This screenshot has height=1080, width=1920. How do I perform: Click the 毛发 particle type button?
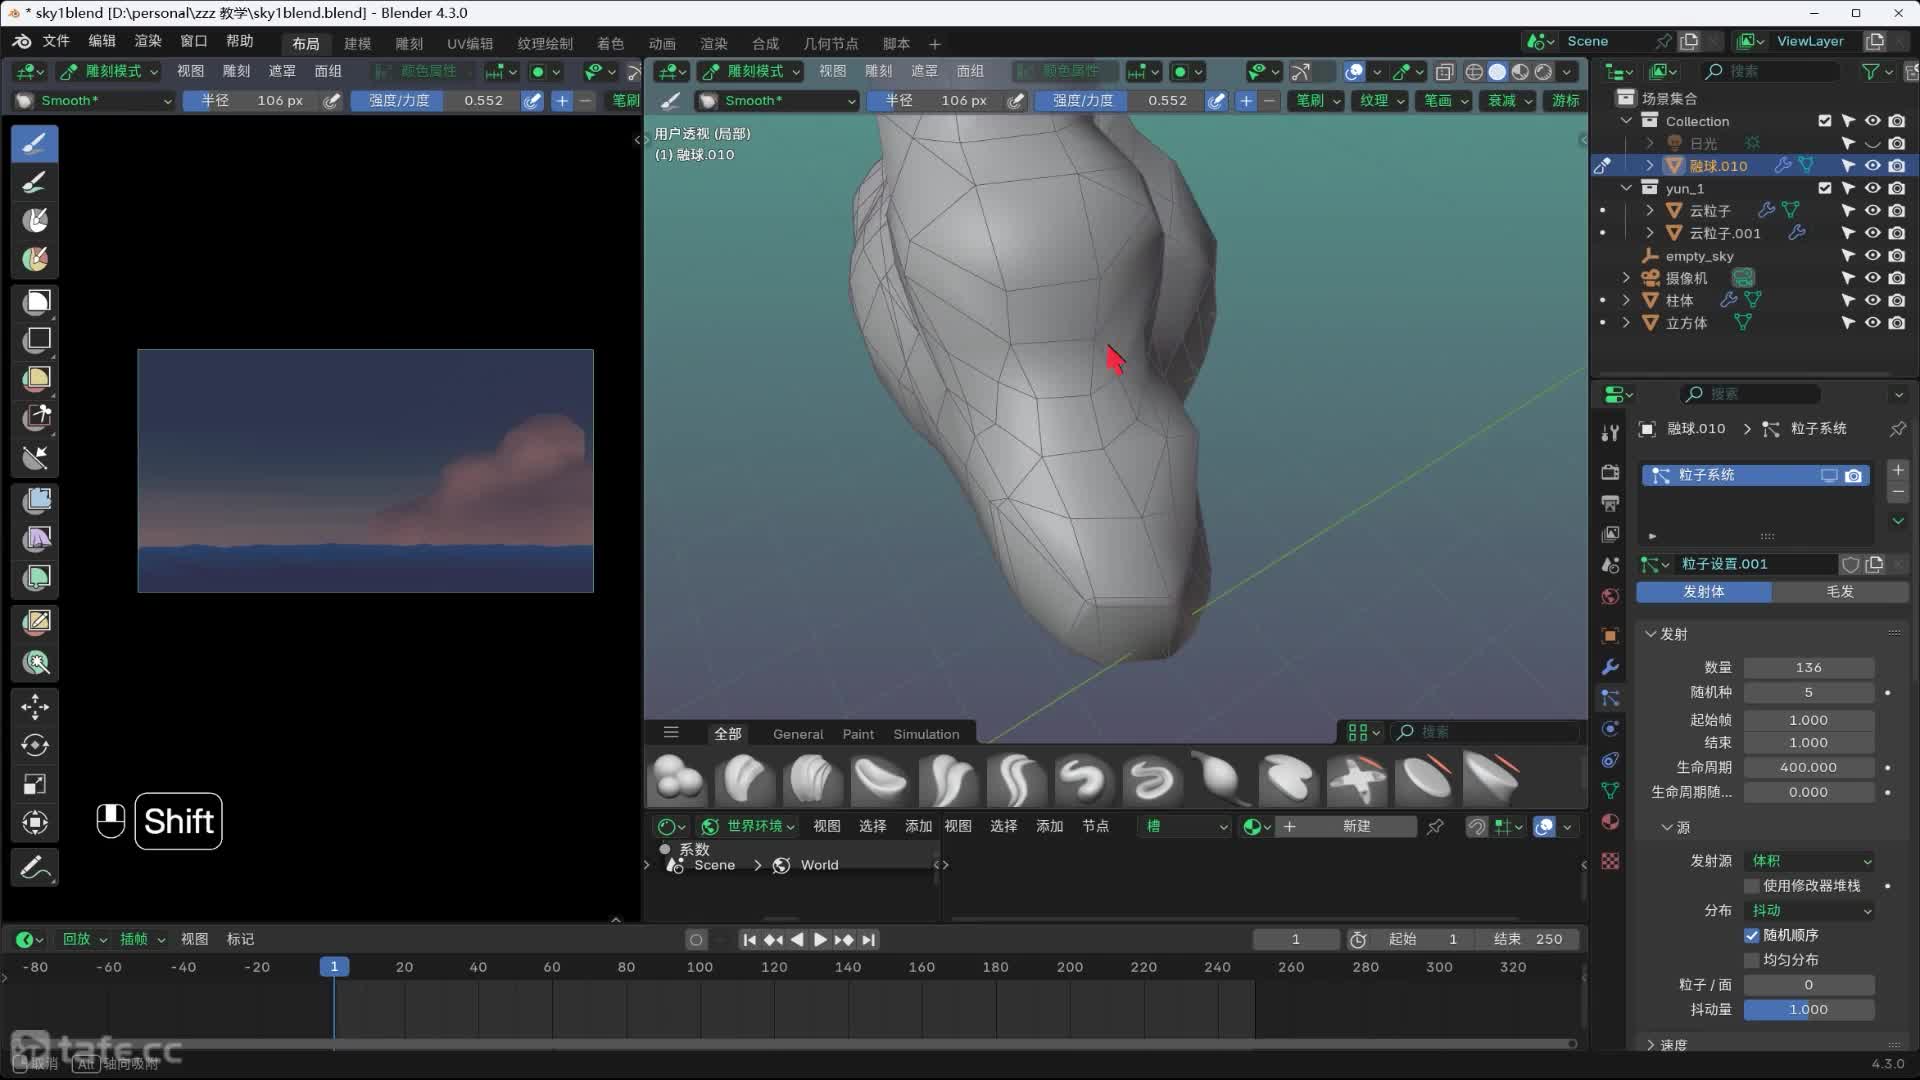[1839, 592]
